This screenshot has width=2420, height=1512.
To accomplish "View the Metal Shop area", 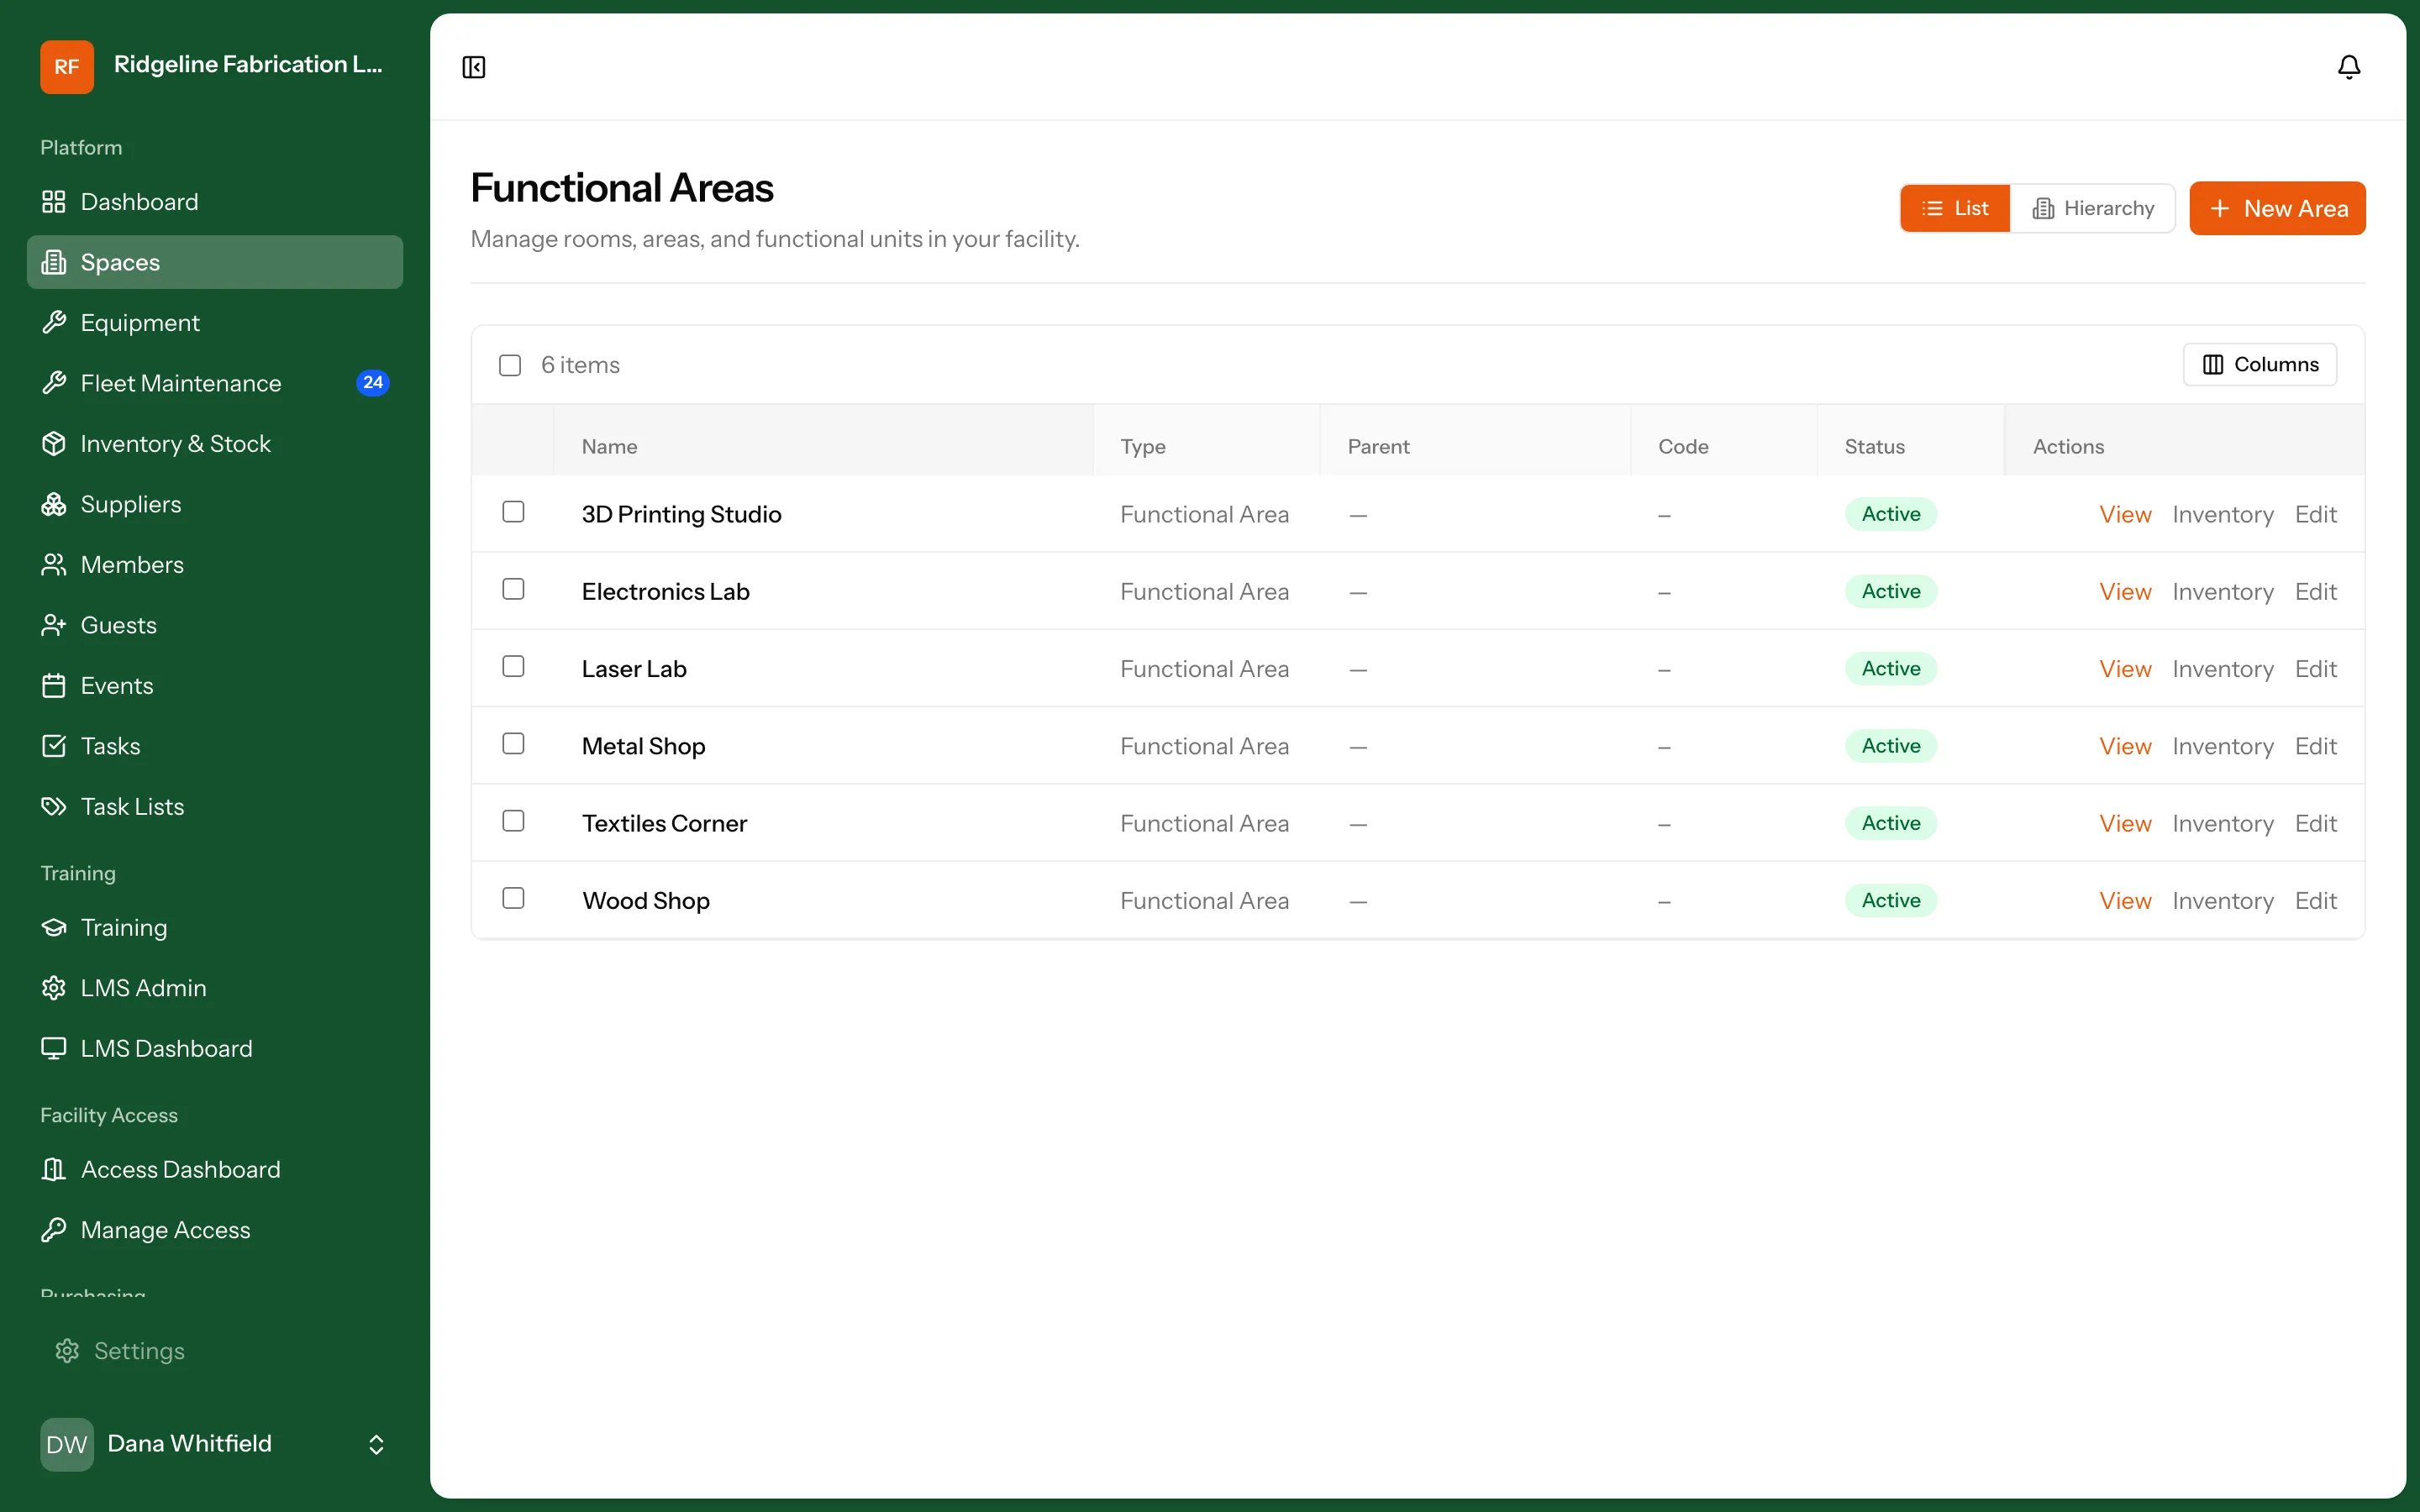I will 2125,746.
